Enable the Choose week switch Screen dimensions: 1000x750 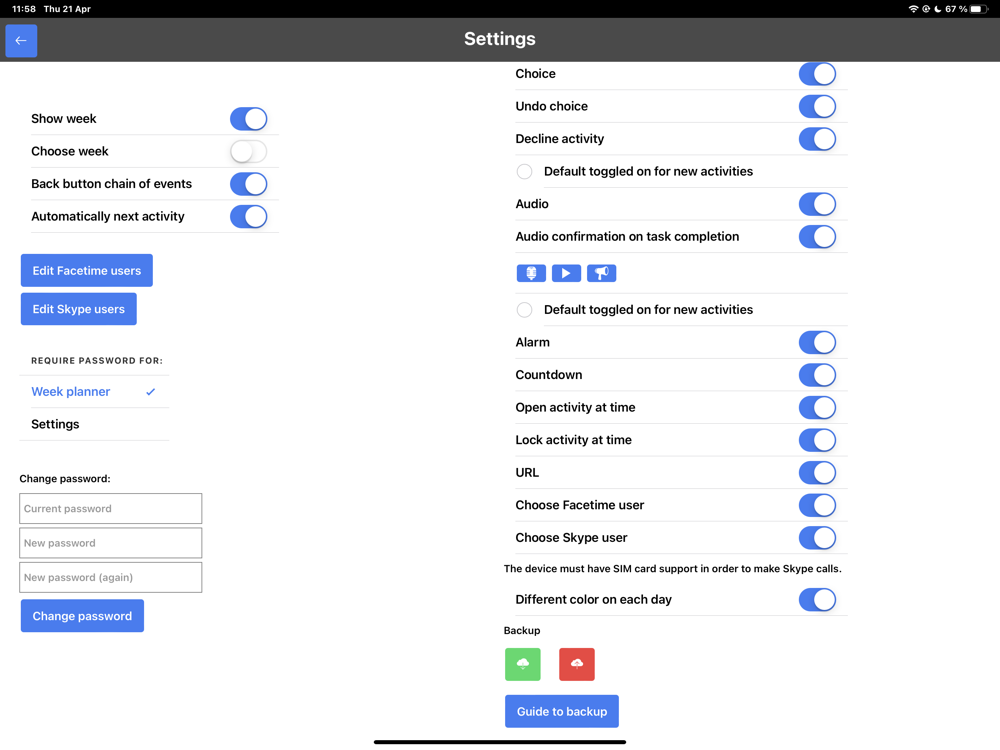(248, 151)
